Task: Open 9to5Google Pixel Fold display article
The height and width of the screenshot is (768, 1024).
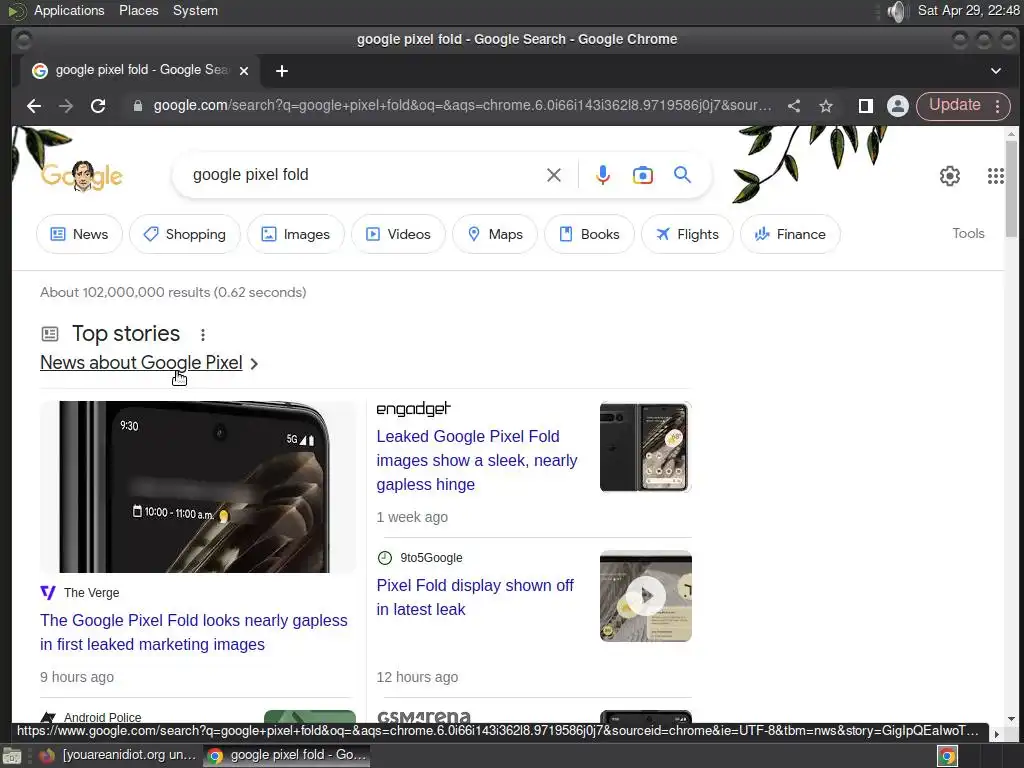Action: click(x=475, y=597)
